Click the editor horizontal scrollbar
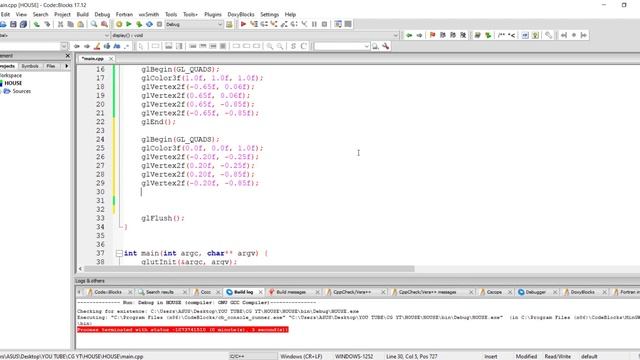The height and width of the screenshot is (360, 640). point(249,269)
